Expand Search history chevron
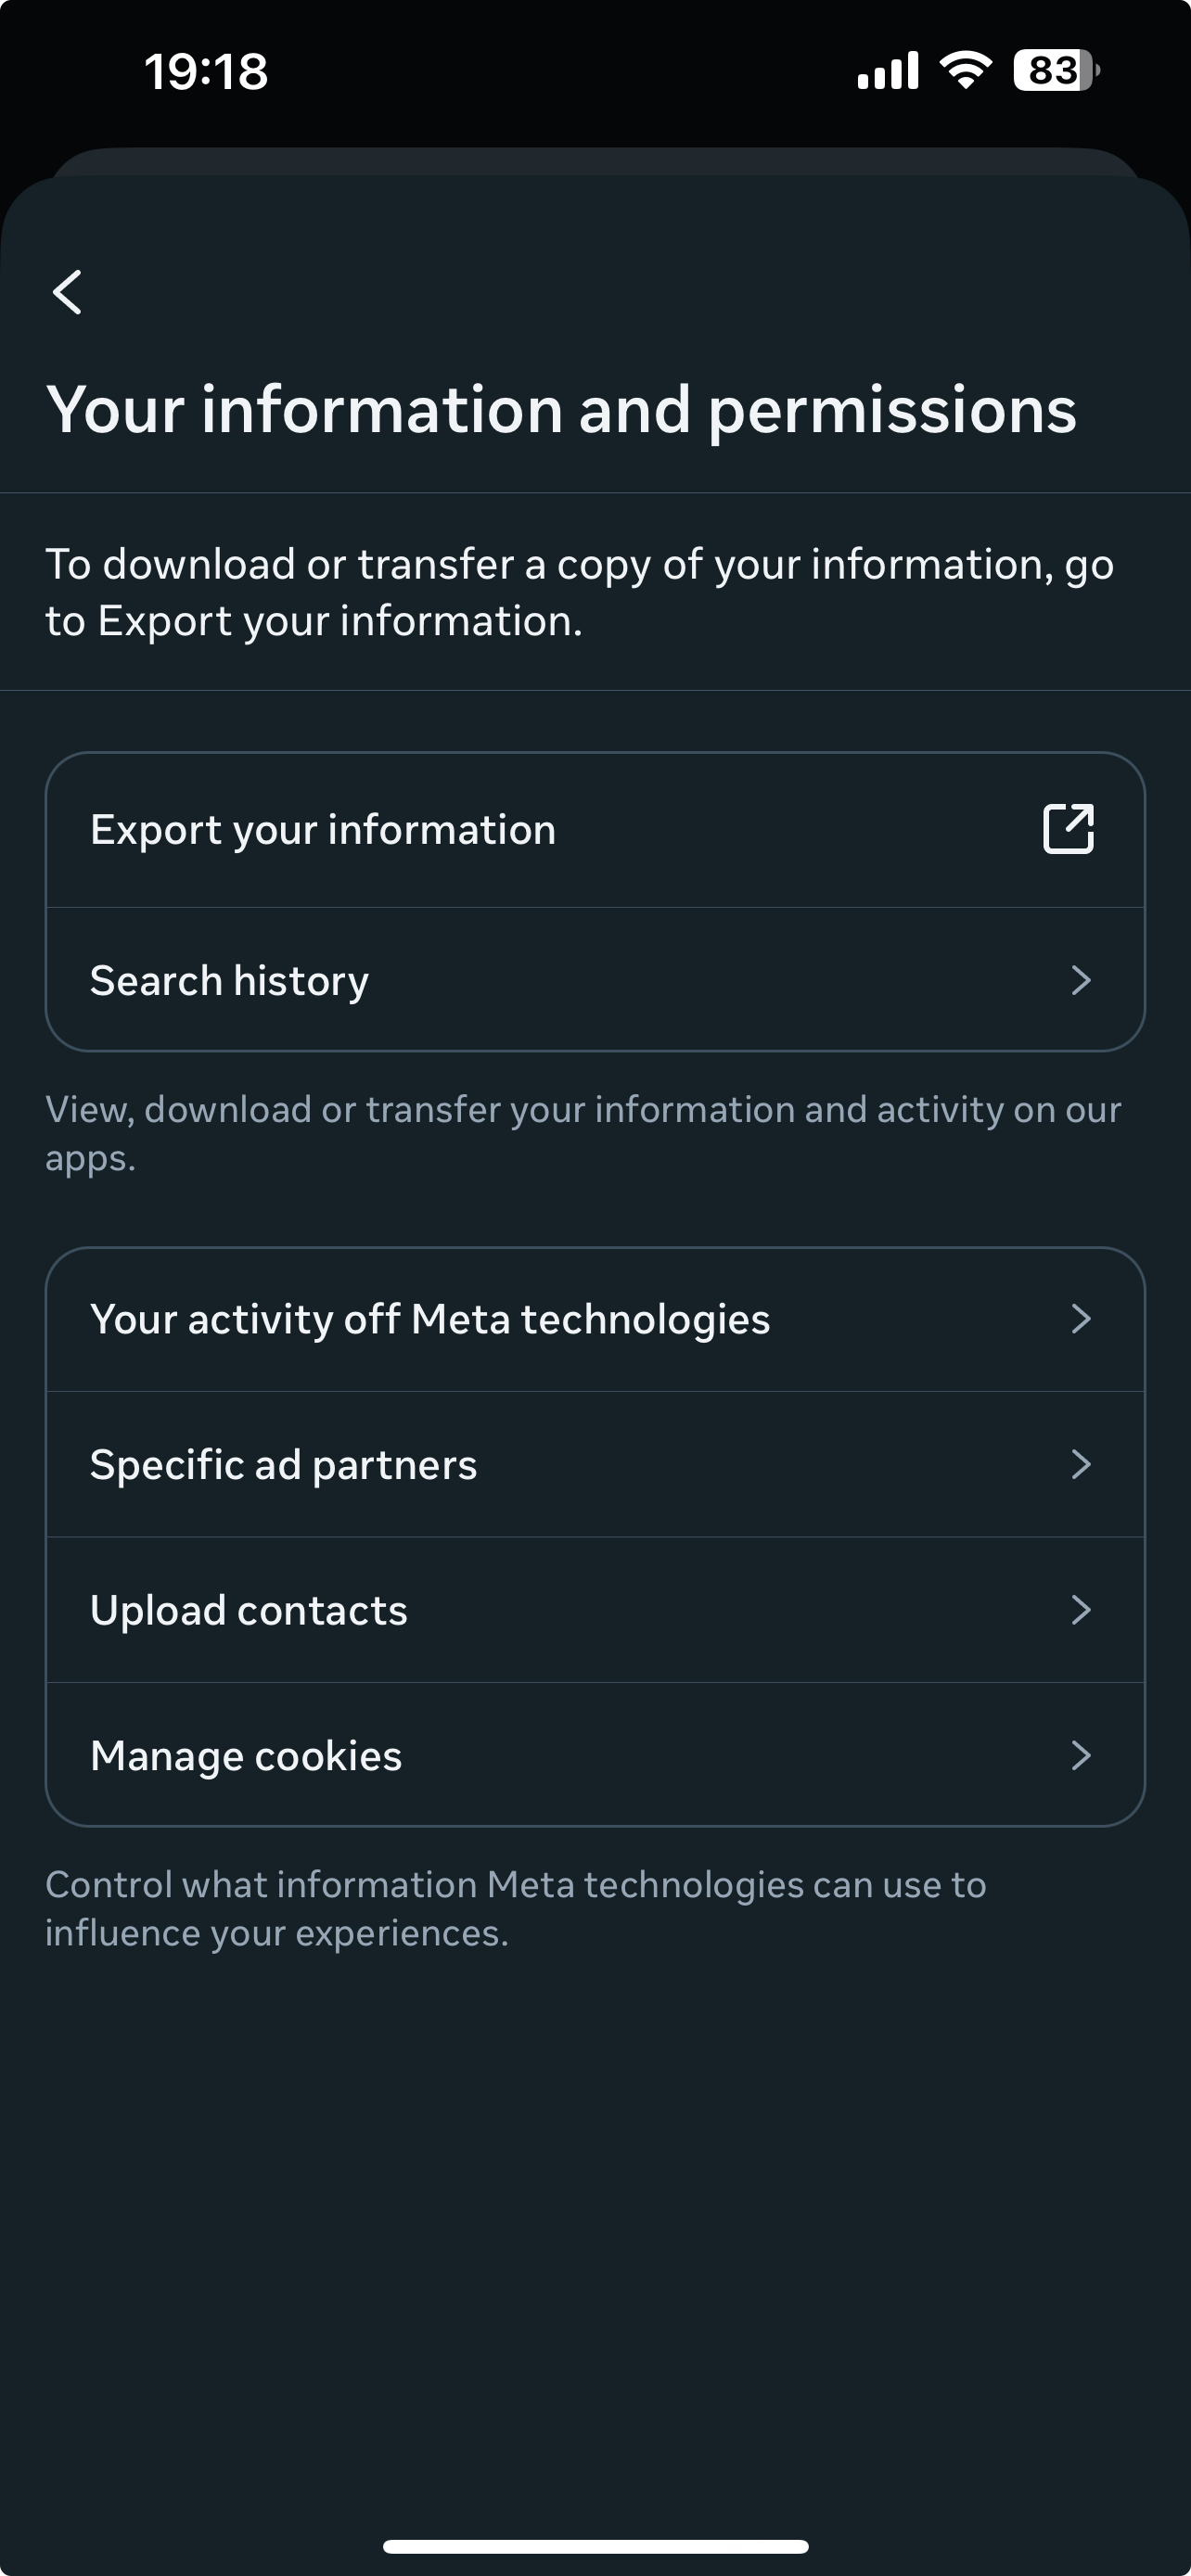1191x2576 pixels. click(1080, 980)
